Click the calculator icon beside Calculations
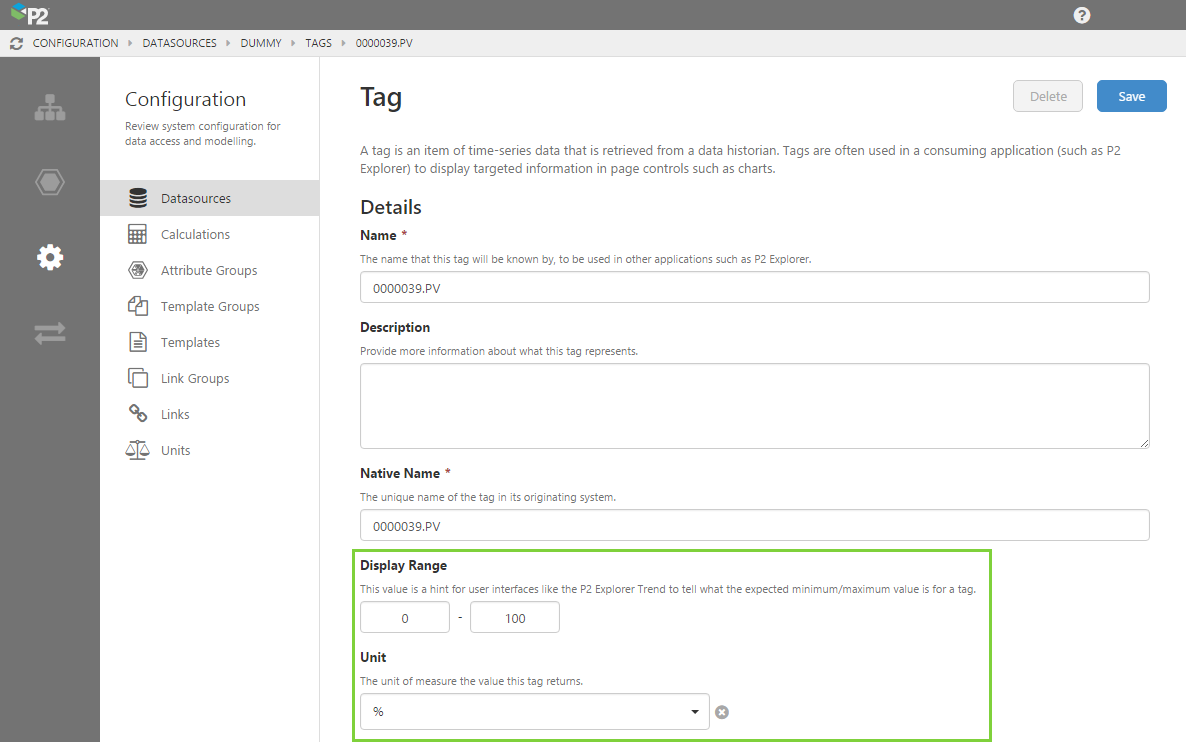The height and width of the screenshot is (742, 1186). coord(137,233)
